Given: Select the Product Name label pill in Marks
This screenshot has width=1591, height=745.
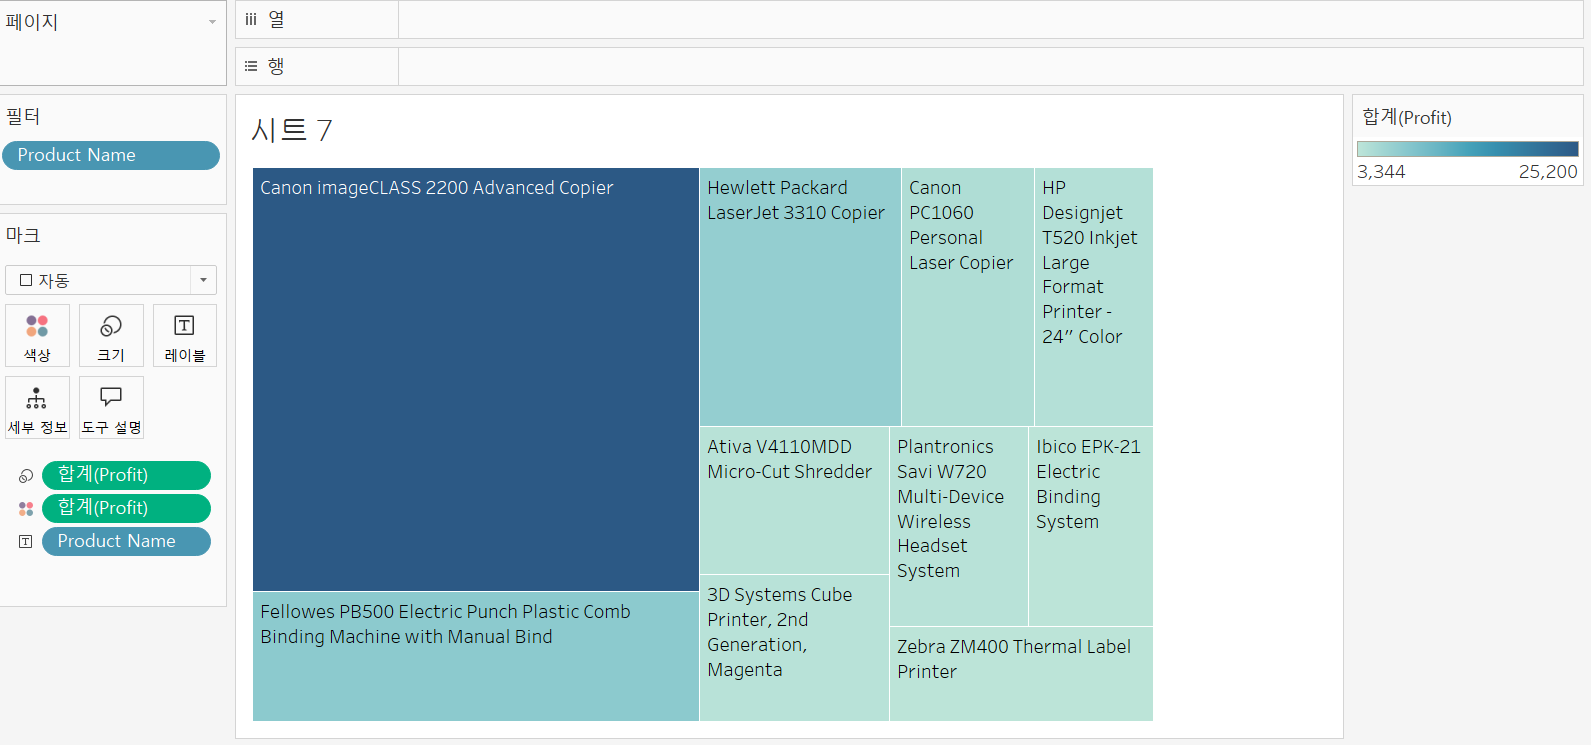Looking at the screenshot, I should (126, 541).
